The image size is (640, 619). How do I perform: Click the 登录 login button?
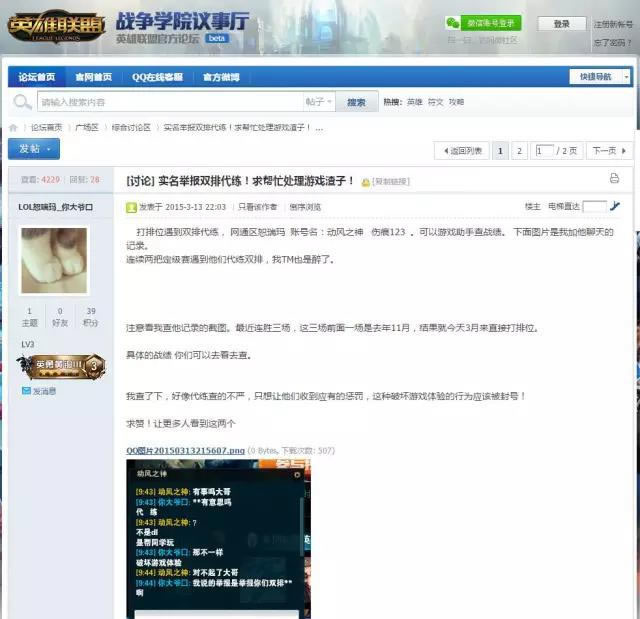pyautogui.click(x=561, y=24)
